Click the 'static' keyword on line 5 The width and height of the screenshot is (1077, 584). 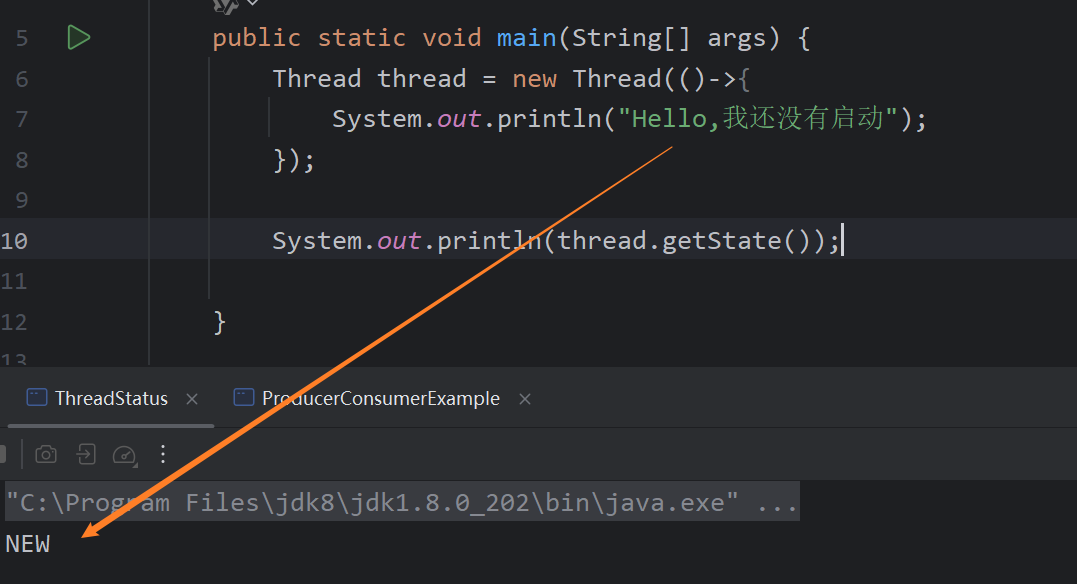(361, 38)
